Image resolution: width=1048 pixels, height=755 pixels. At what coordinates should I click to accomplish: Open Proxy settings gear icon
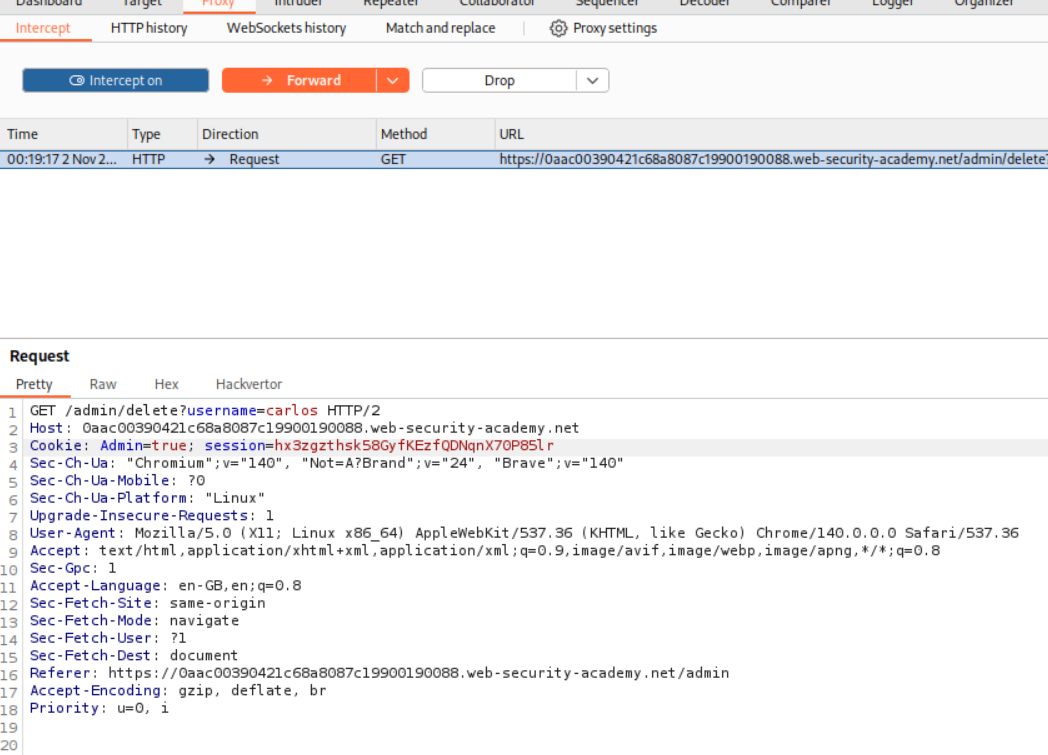(558, 28)
